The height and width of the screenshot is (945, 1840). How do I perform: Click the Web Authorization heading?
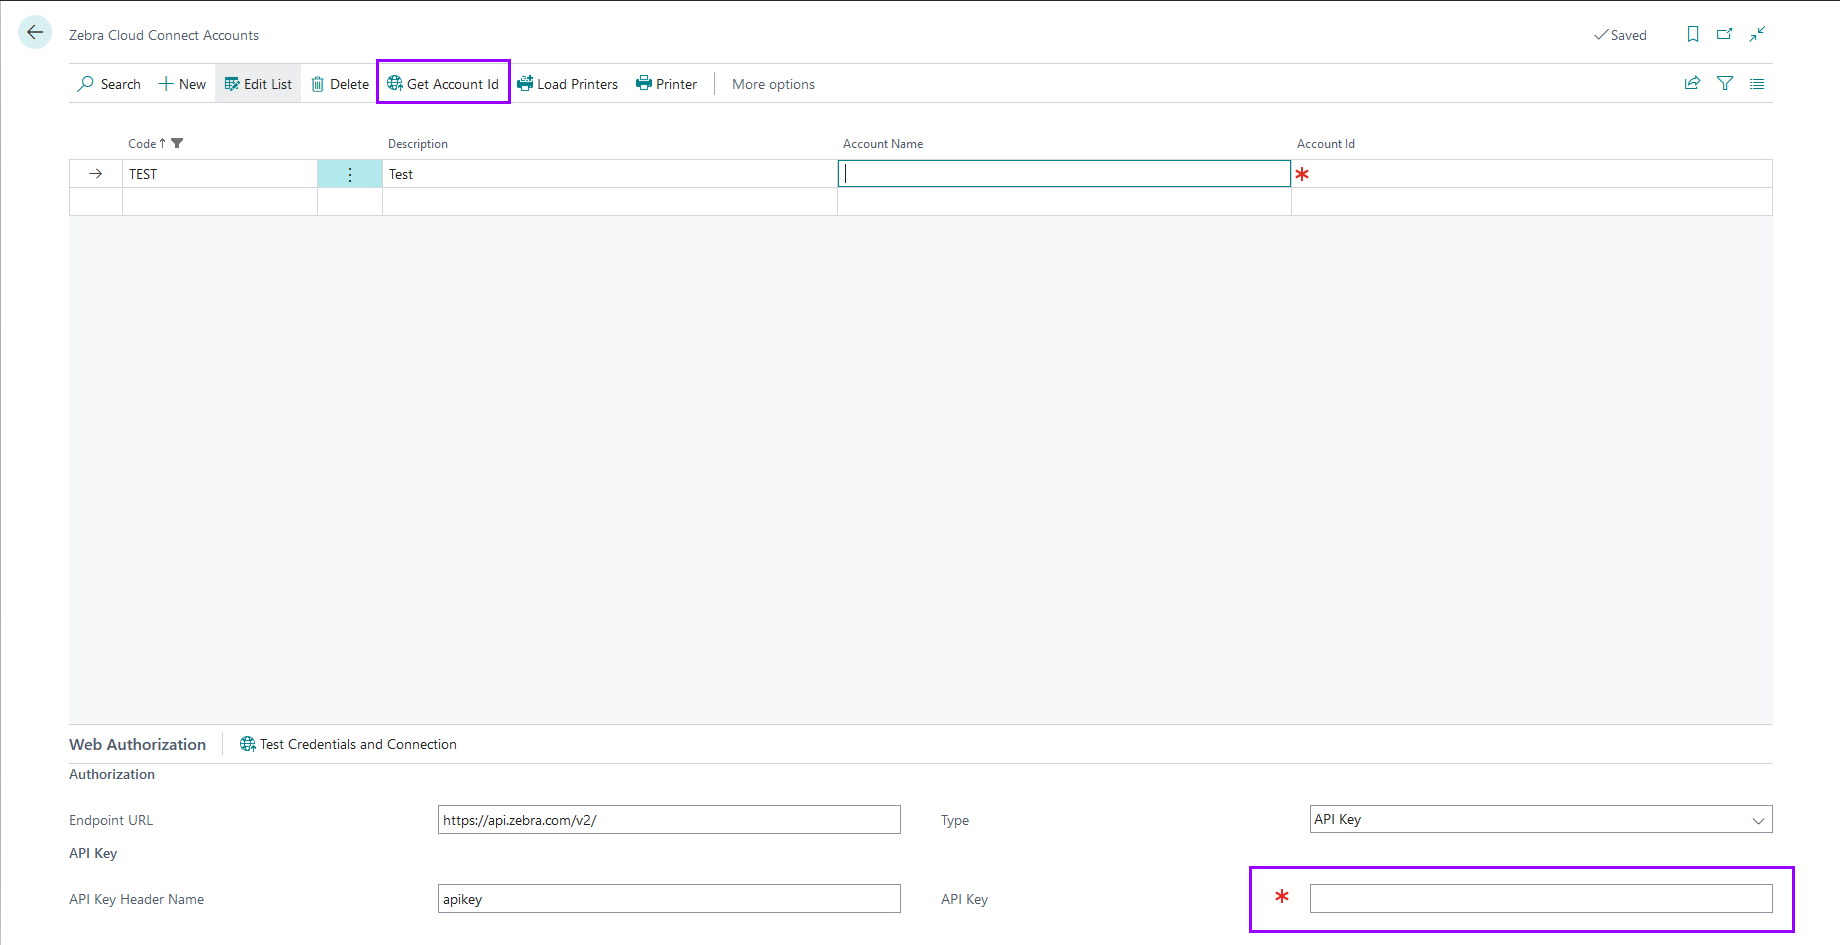tap(137, 744)
